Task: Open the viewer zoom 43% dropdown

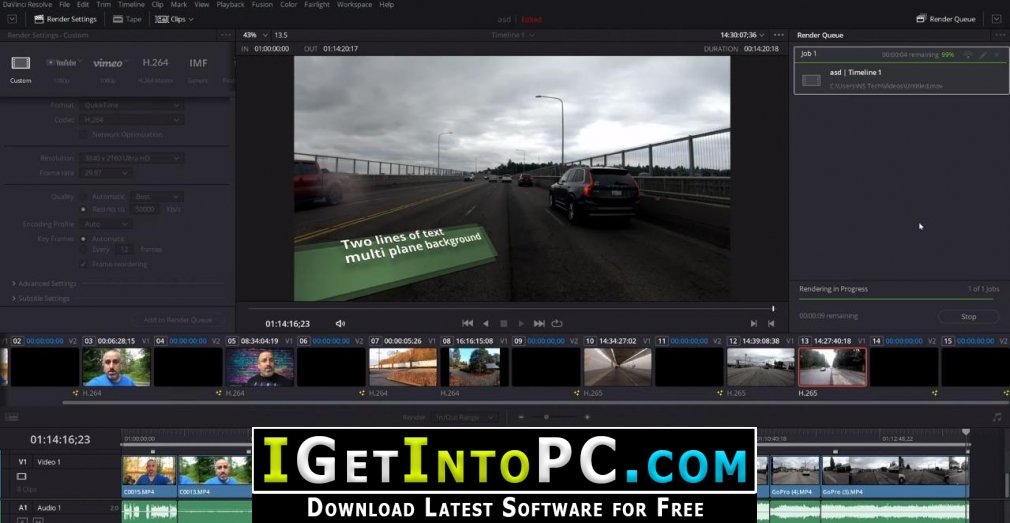Action: coord(255,35)
